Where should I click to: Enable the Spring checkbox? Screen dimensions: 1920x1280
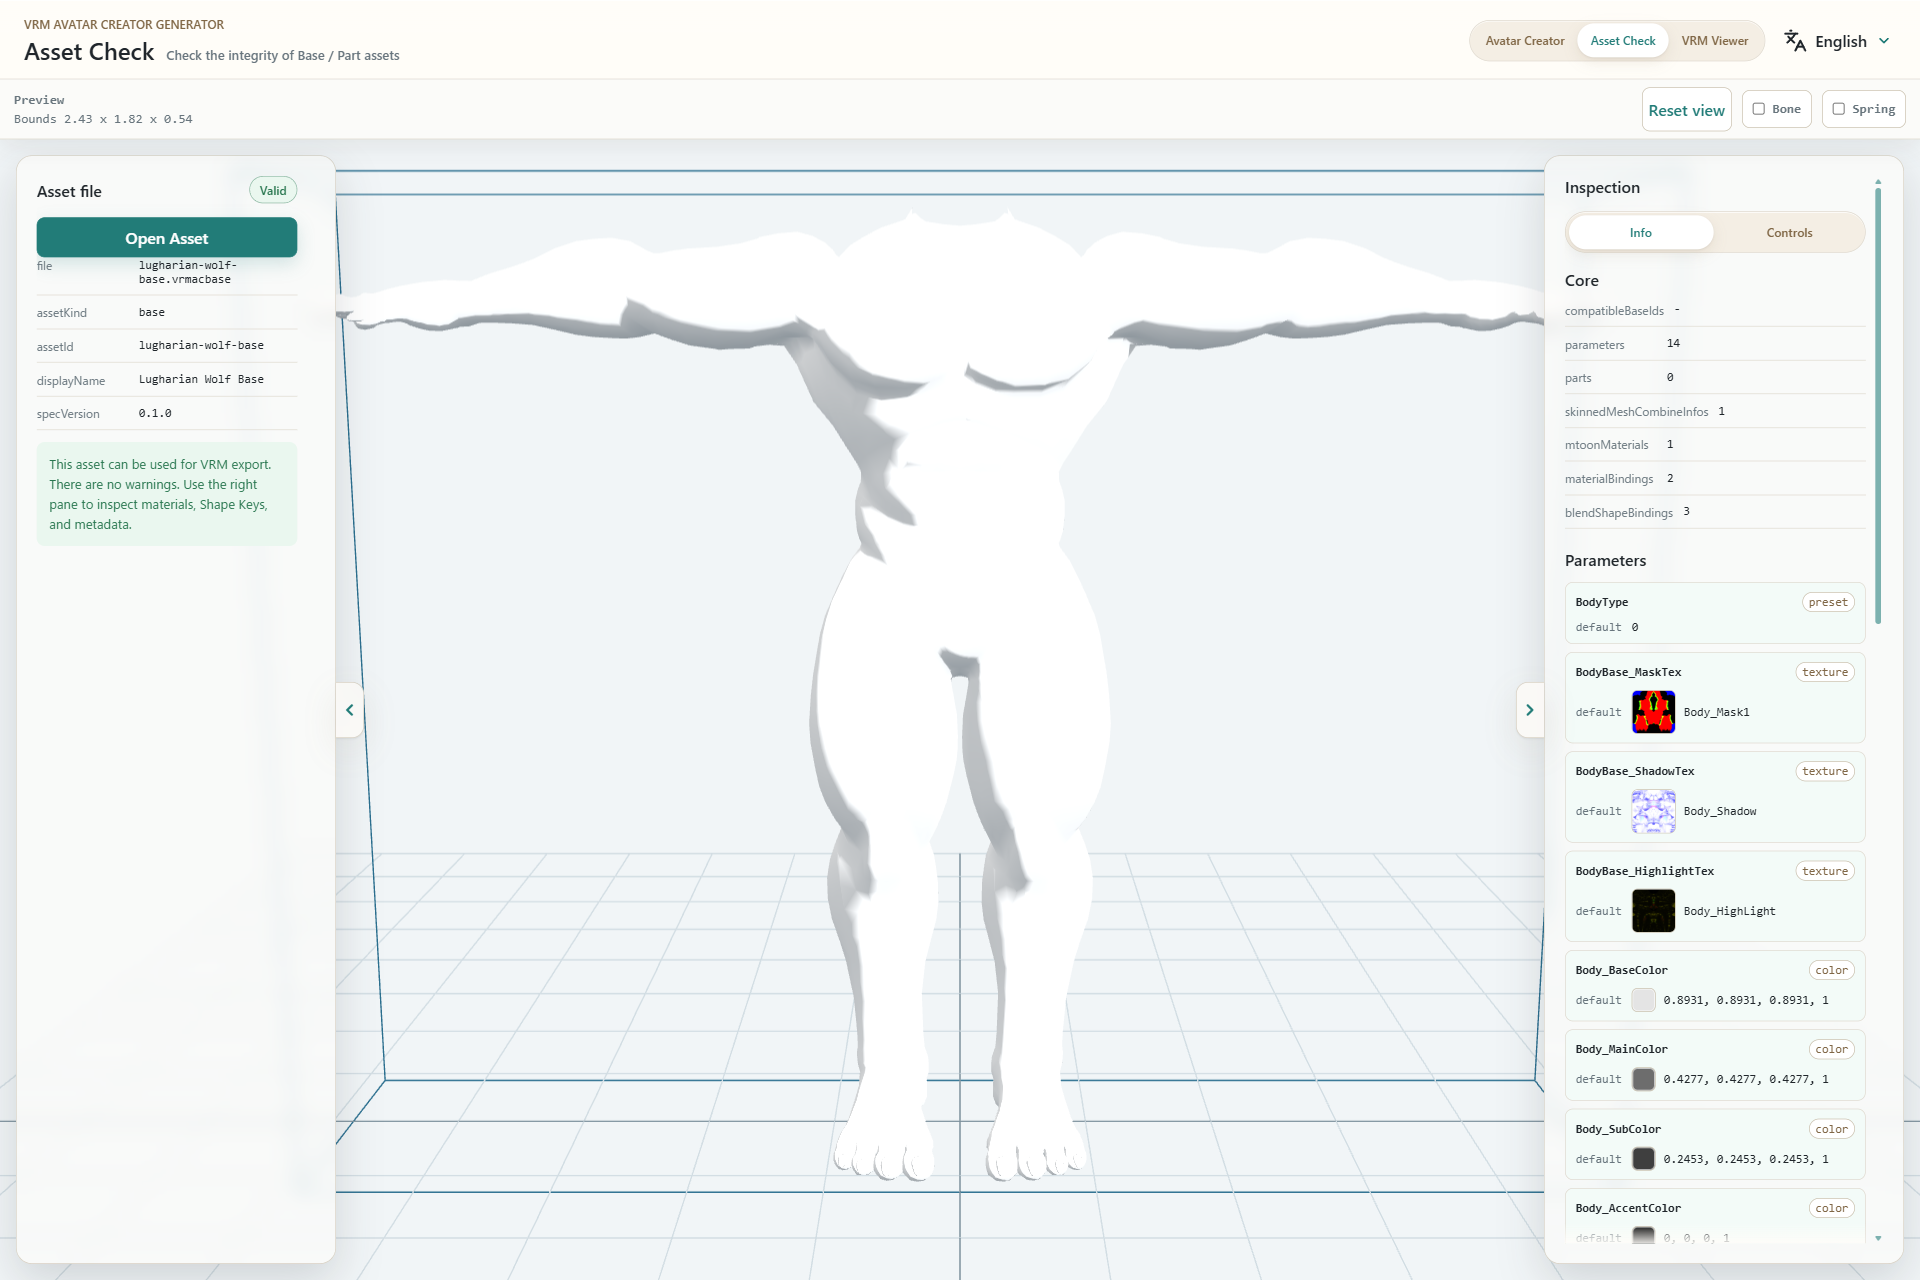pos(1838,109)
